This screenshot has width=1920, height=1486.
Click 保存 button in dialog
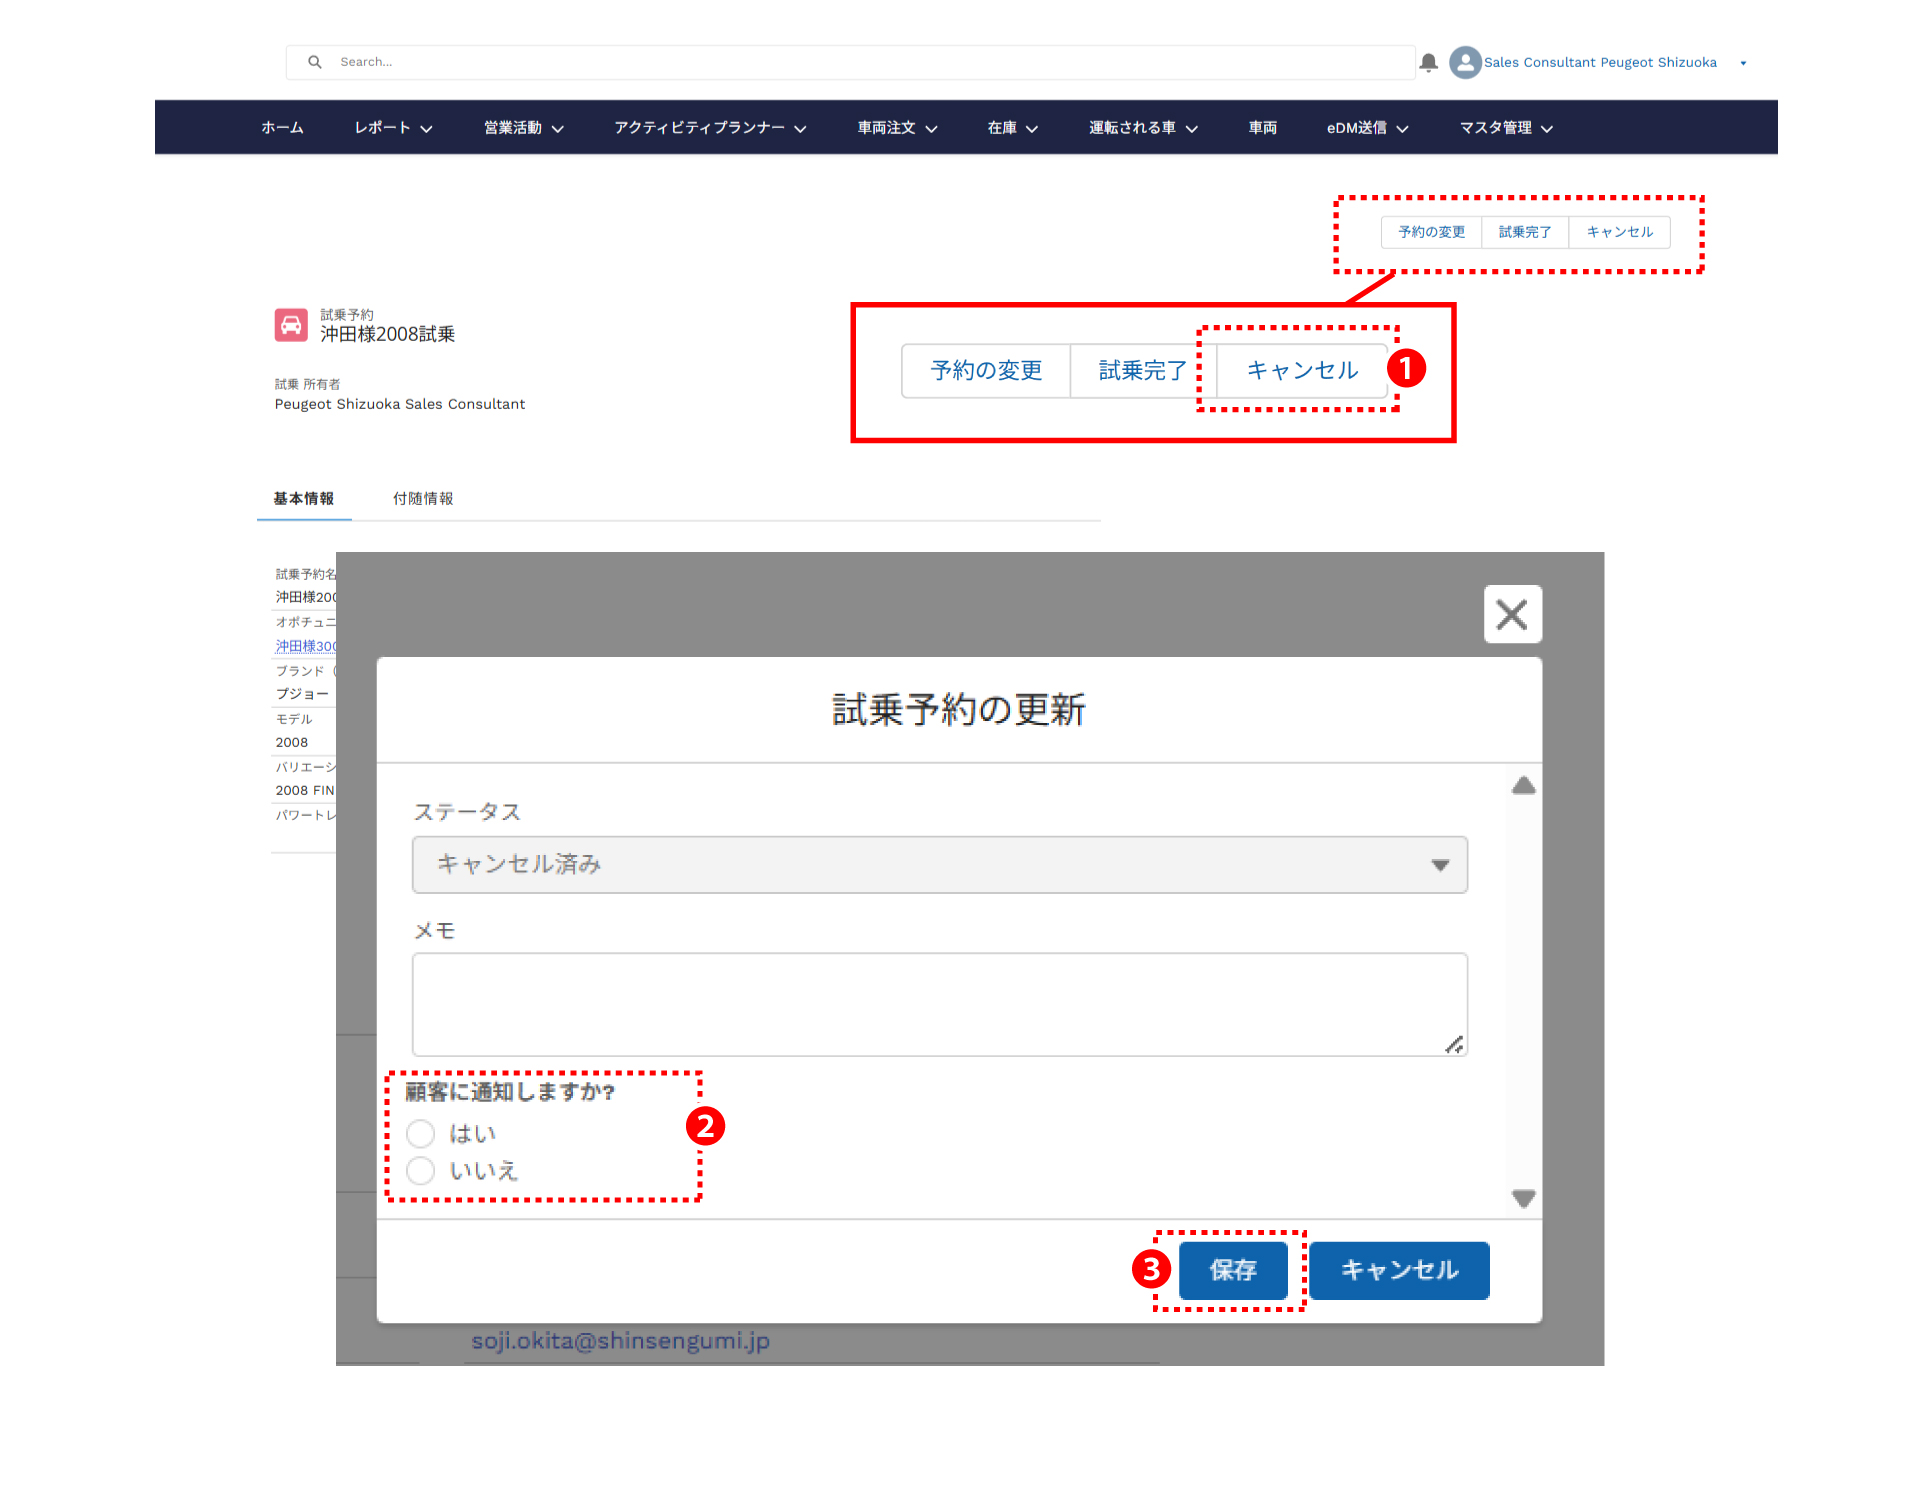point(1232,1270)
